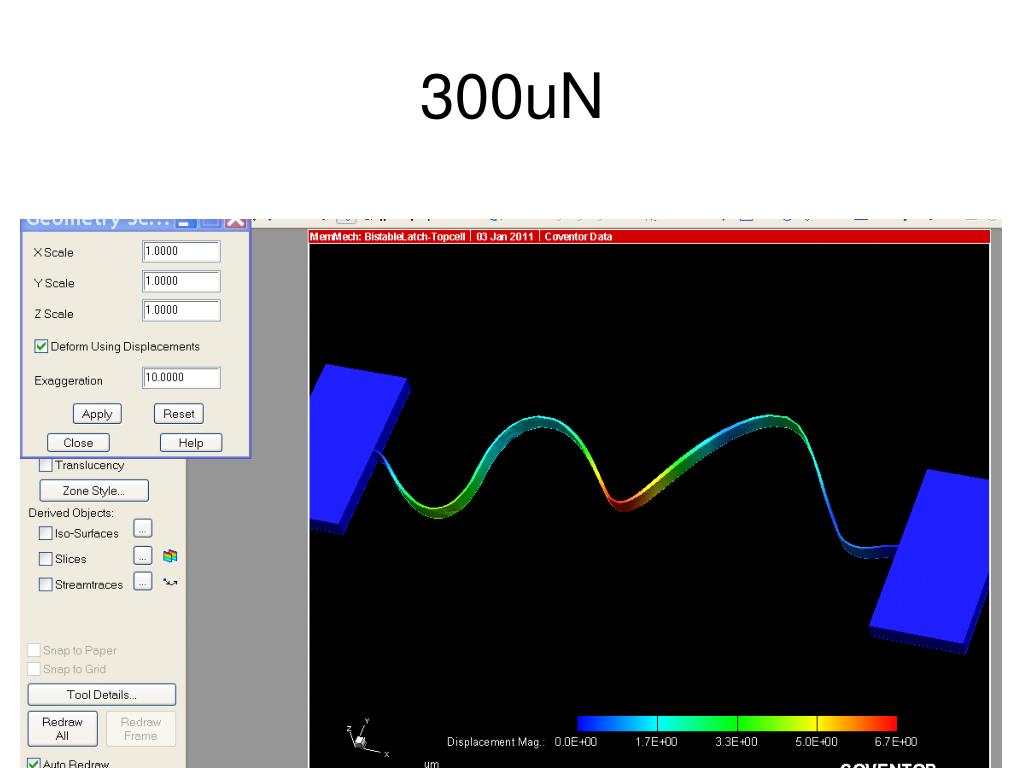Click the XYZ orientation axes icon

click(366, 738)
